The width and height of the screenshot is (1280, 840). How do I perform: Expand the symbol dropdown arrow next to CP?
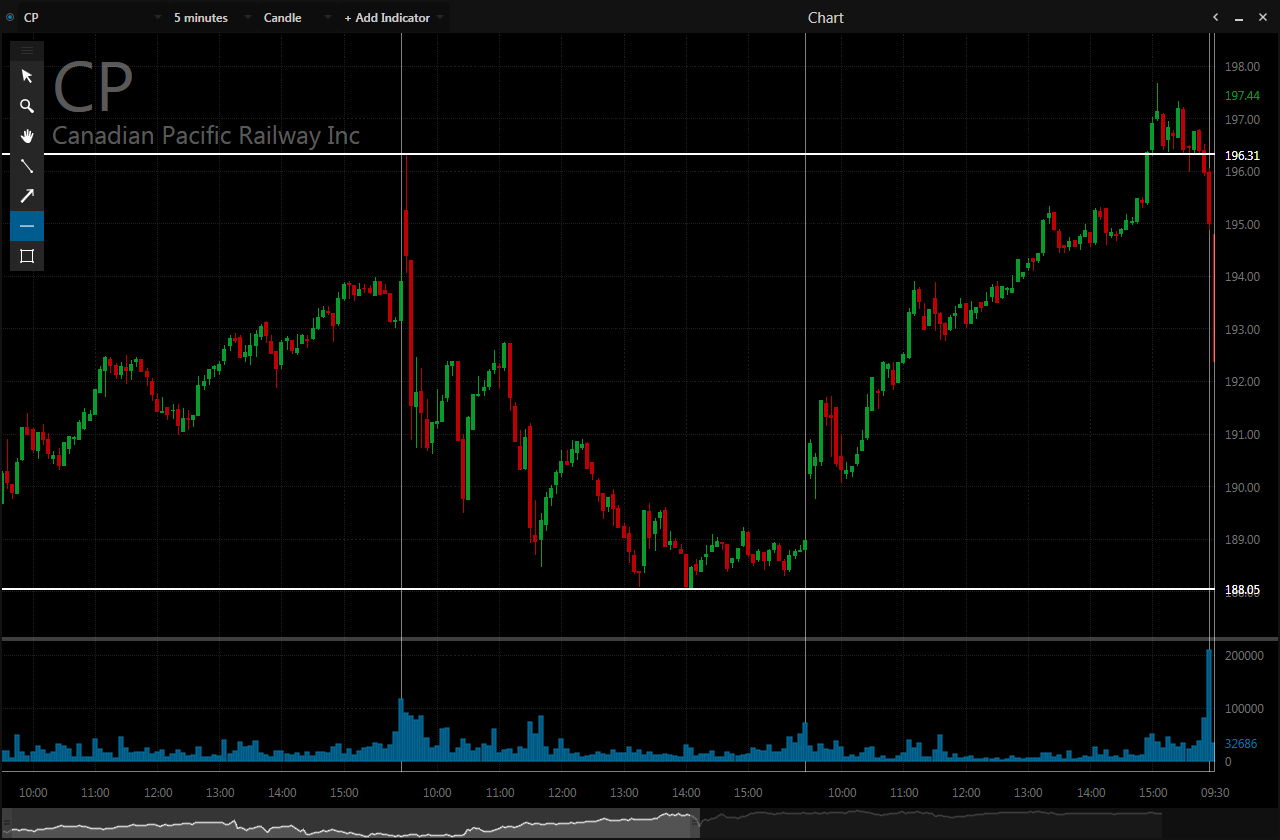click(158, 18)
